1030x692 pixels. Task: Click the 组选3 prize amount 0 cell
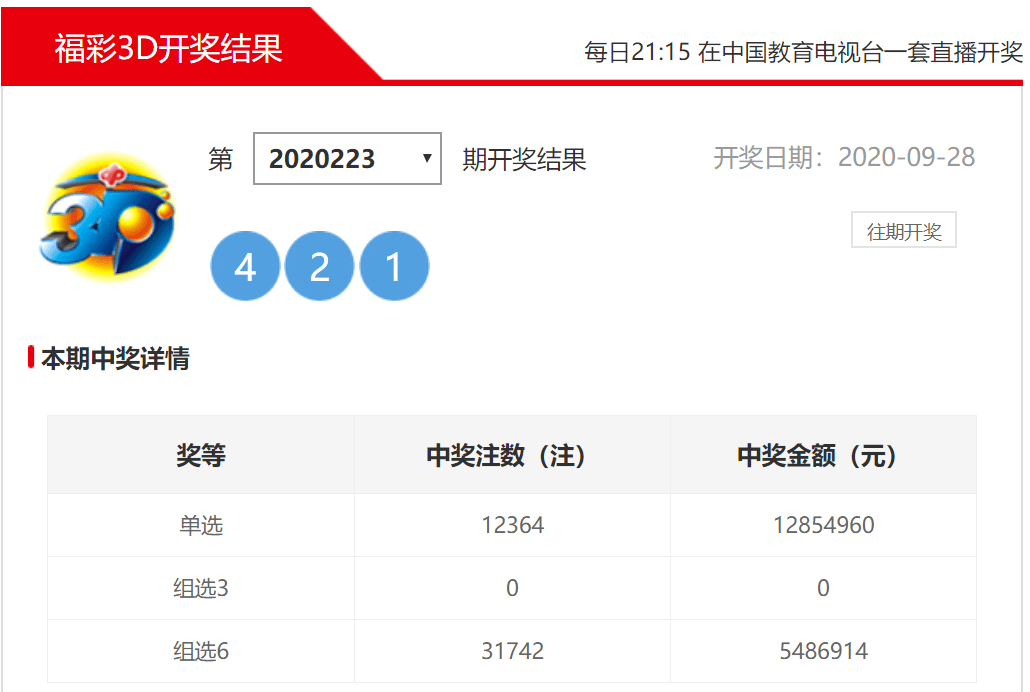(x=823, y=588)
